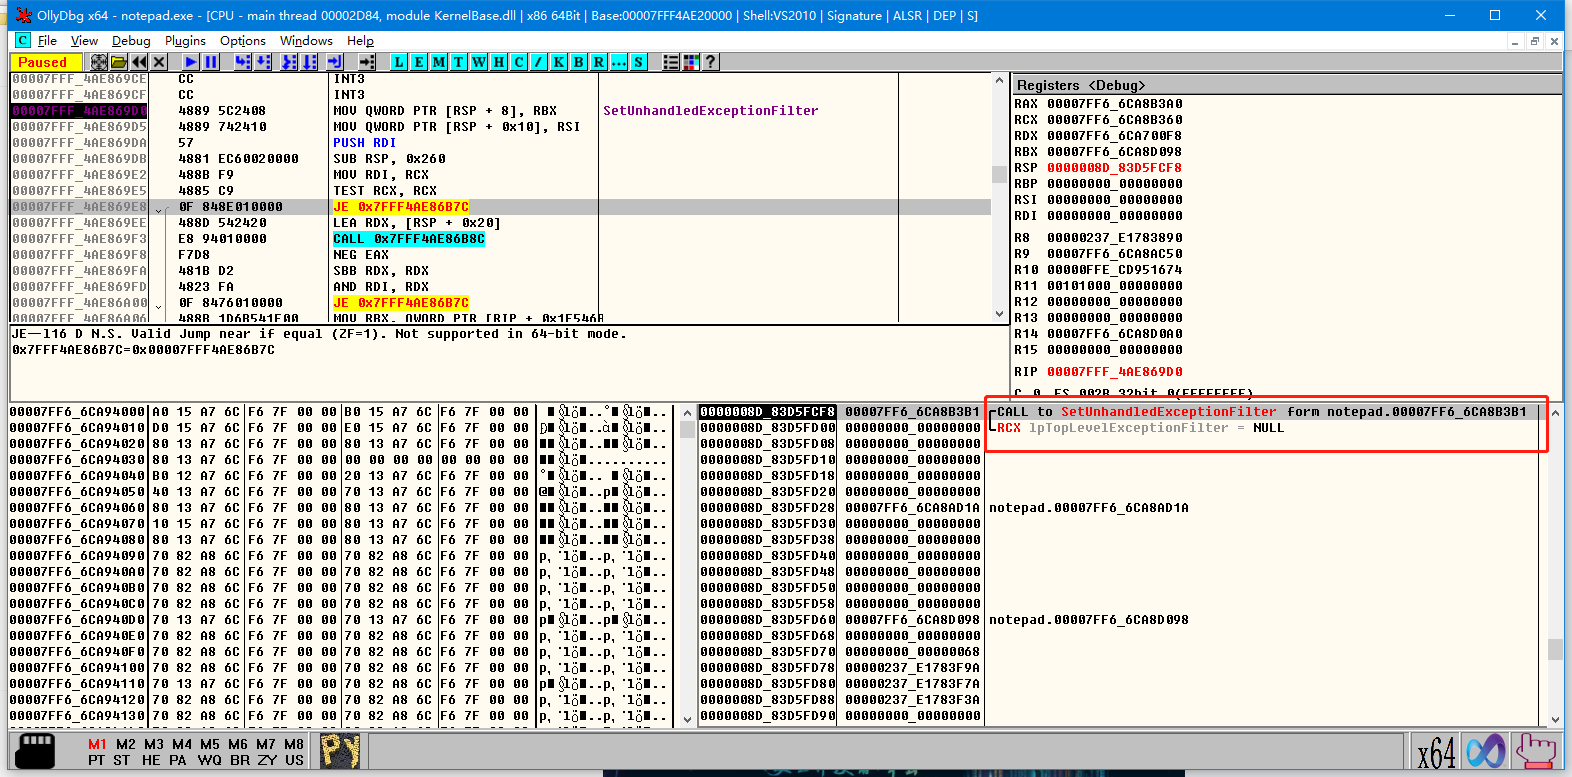Click the M5 slot in bottom bar
The height and width of the screenshot is (777, 1572).
pos(209,744)
